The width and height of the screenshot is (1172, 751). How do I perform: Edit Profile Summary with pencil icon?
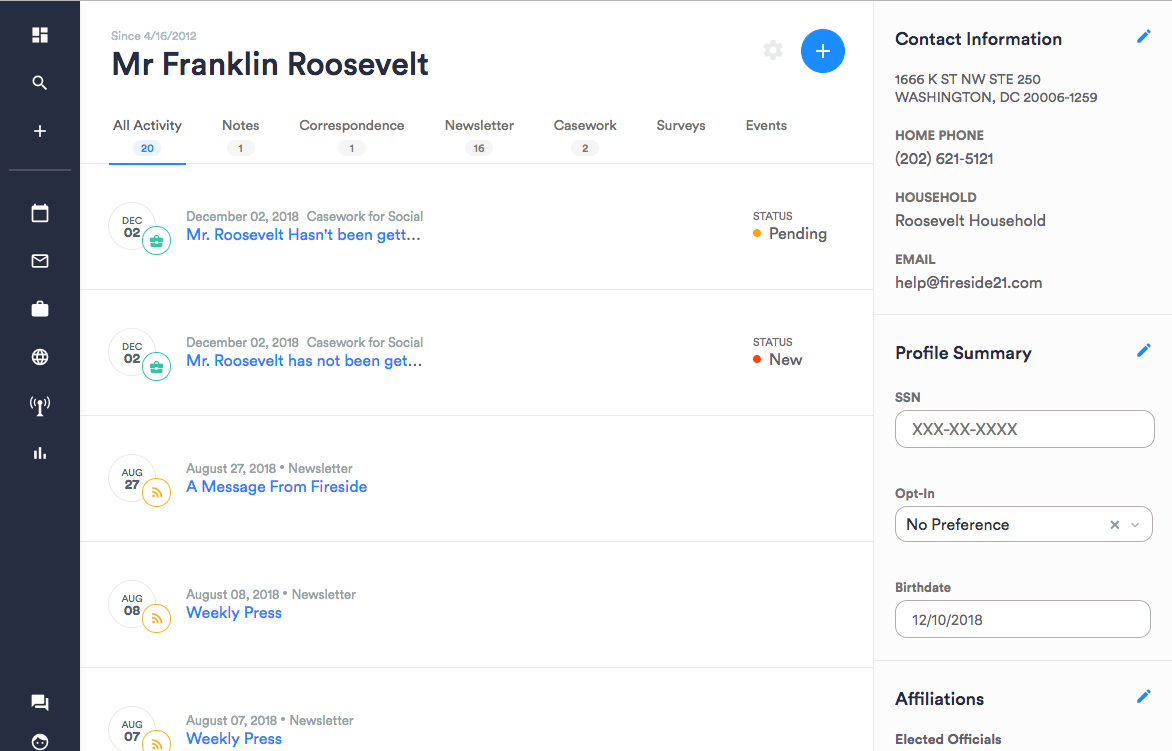pyautogui.click(x=1144, y=351)
